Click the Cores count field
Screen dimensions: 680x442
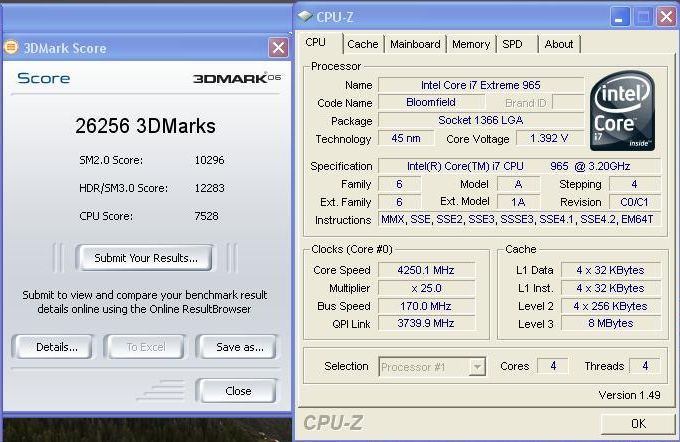(553, 366)
